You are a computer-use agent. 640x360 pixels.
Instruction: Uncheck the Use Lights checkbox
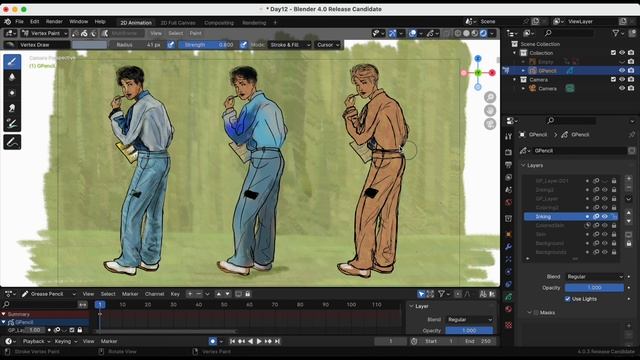point(567,299)
